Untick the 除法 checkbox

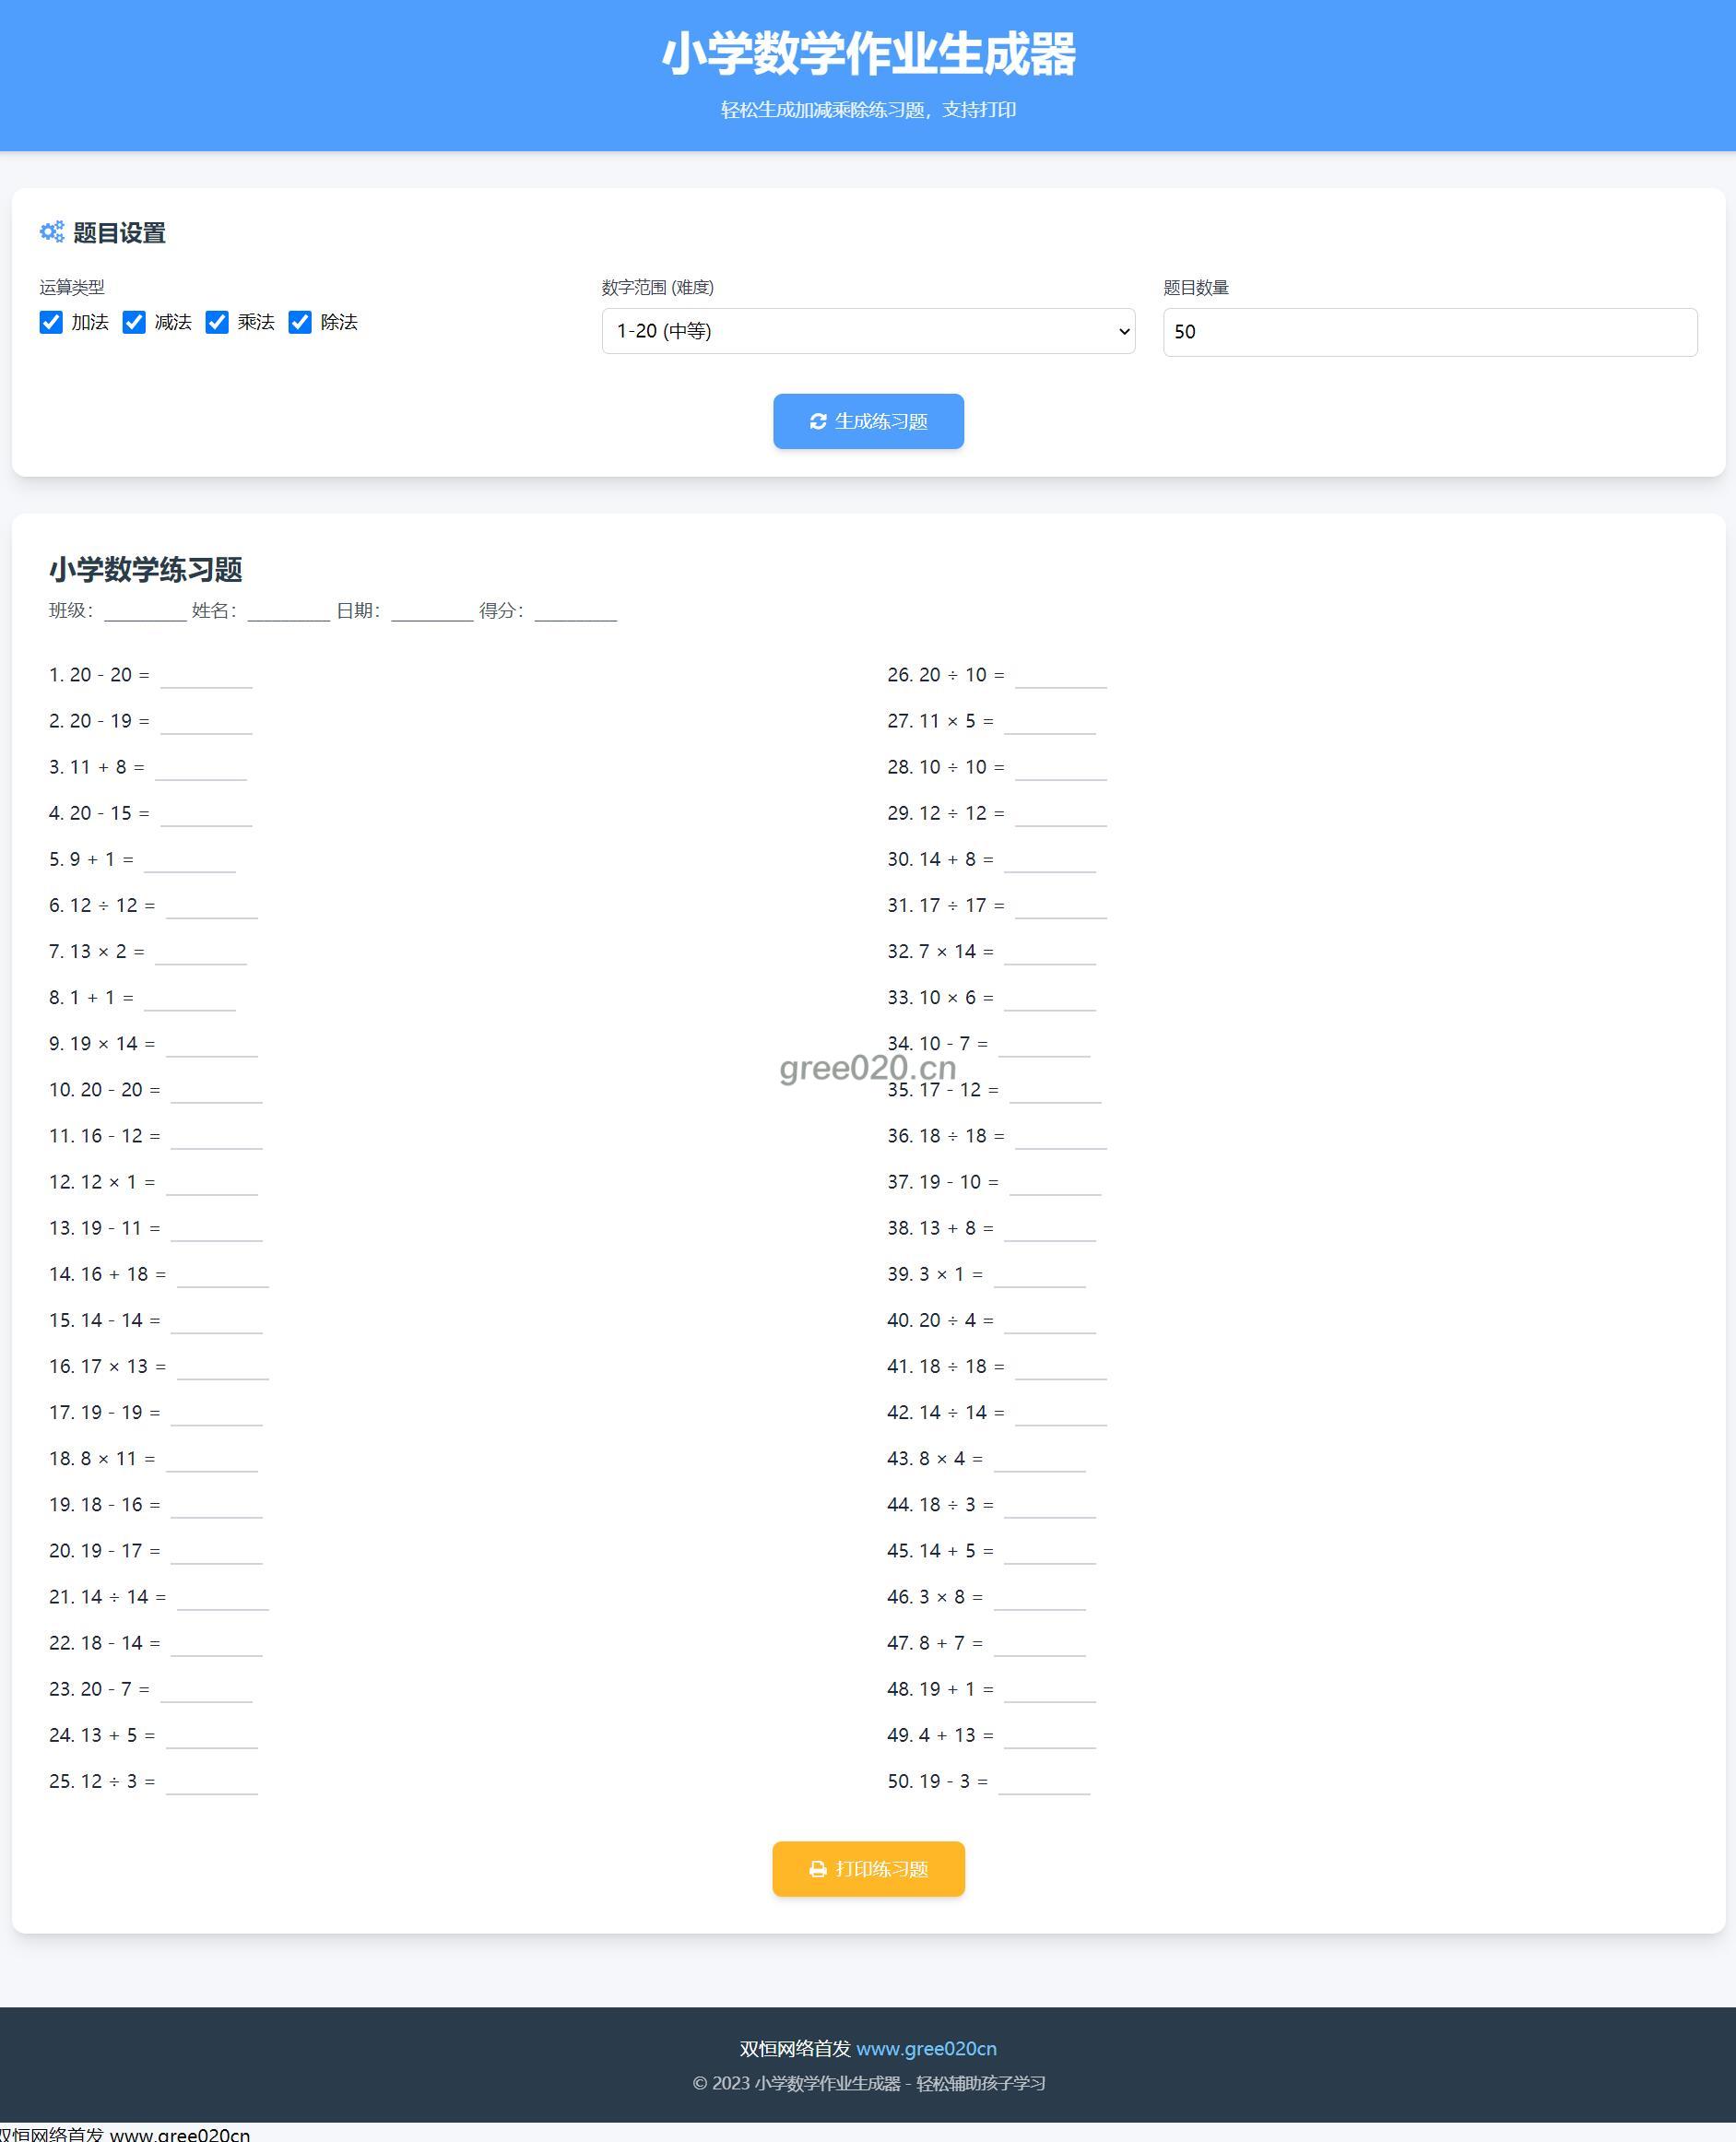point(300,322)
